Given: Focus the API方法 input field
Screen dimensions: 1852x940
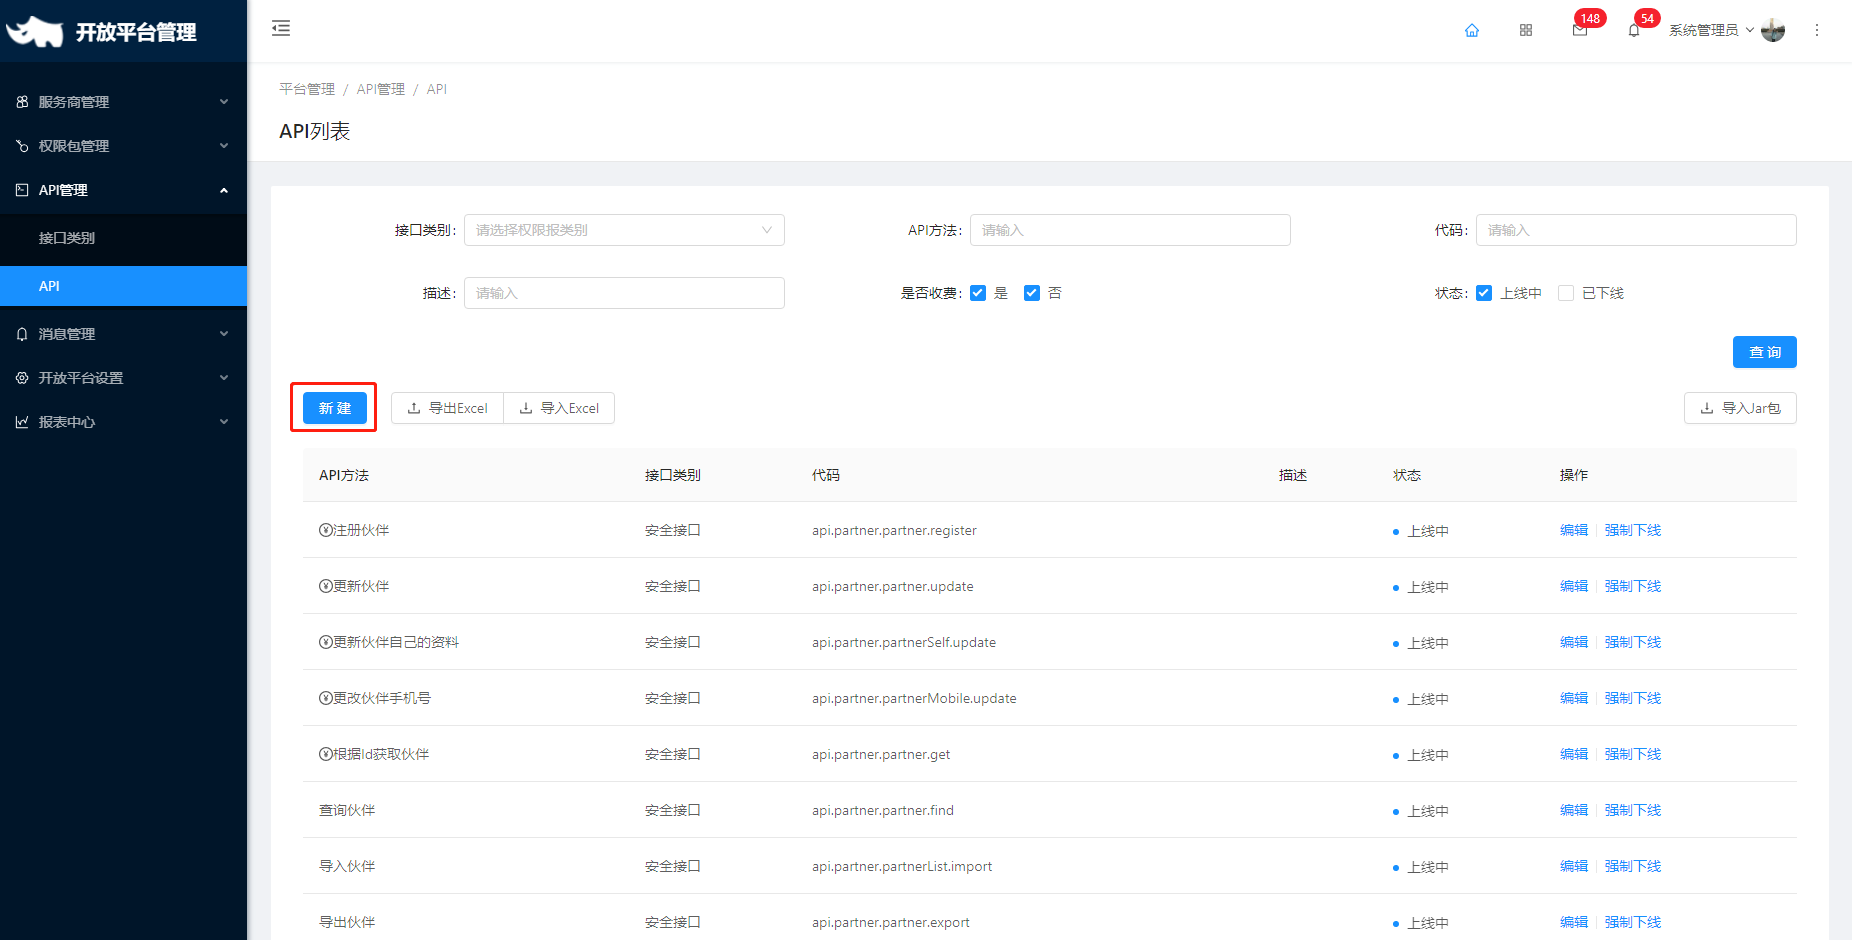Looking at the screenshot, I should point(1130,230).
